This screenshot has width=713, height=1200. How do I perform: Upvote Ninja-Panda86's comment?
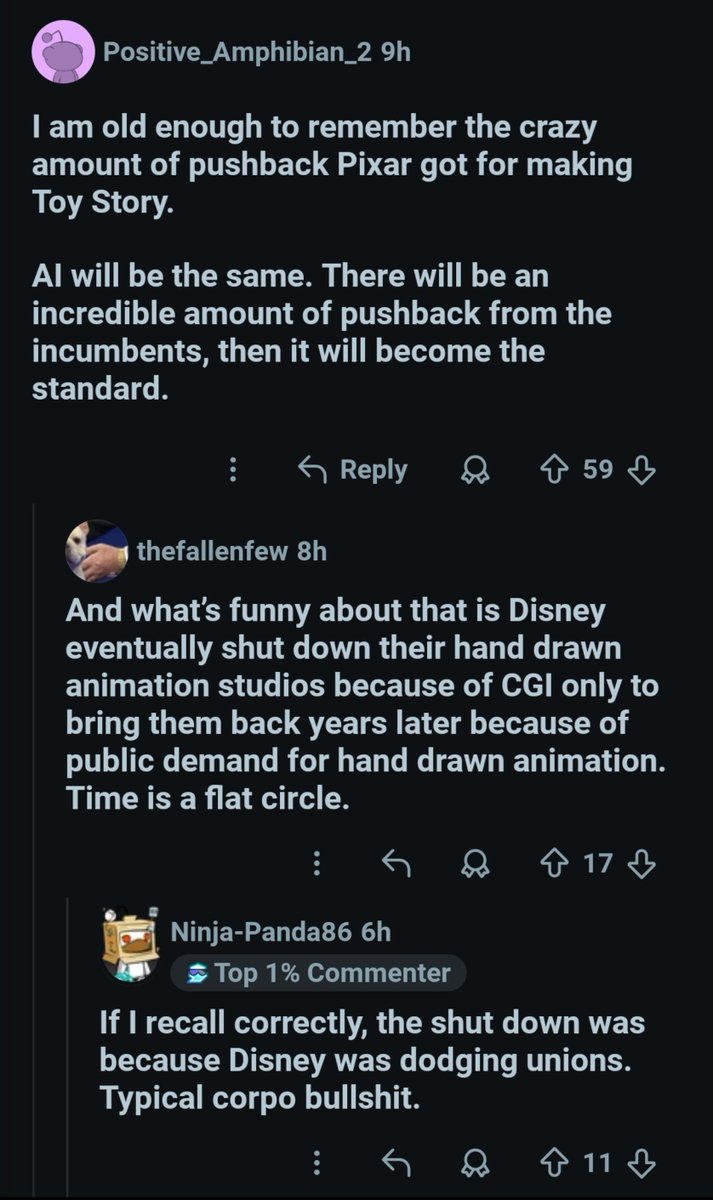(x=553, y=1162)
